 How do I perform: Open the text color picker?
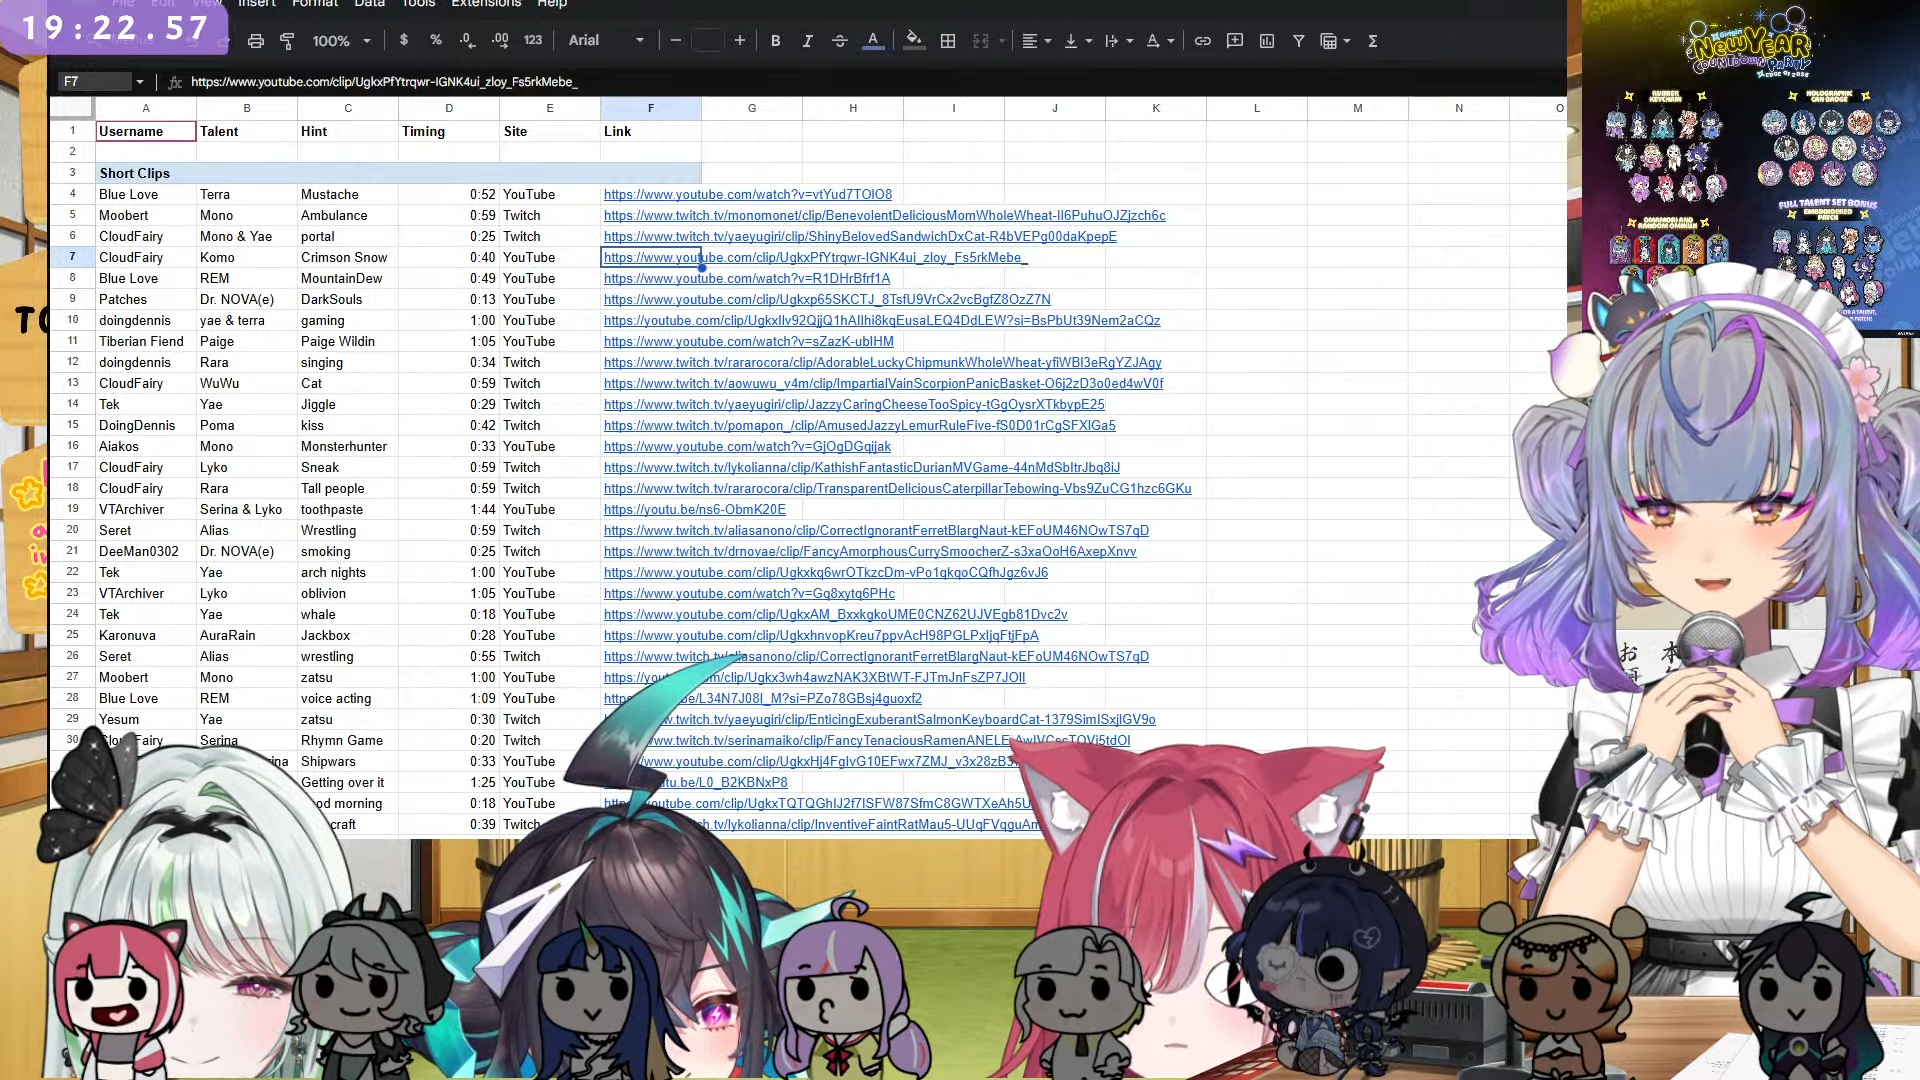(x=873, y=41)
